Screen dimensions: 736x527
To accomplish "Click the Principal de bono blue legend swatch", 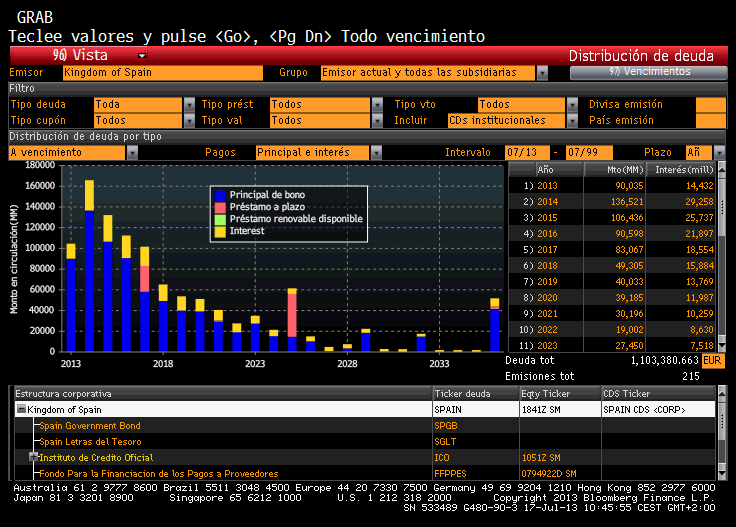I will tap(220, 195).
